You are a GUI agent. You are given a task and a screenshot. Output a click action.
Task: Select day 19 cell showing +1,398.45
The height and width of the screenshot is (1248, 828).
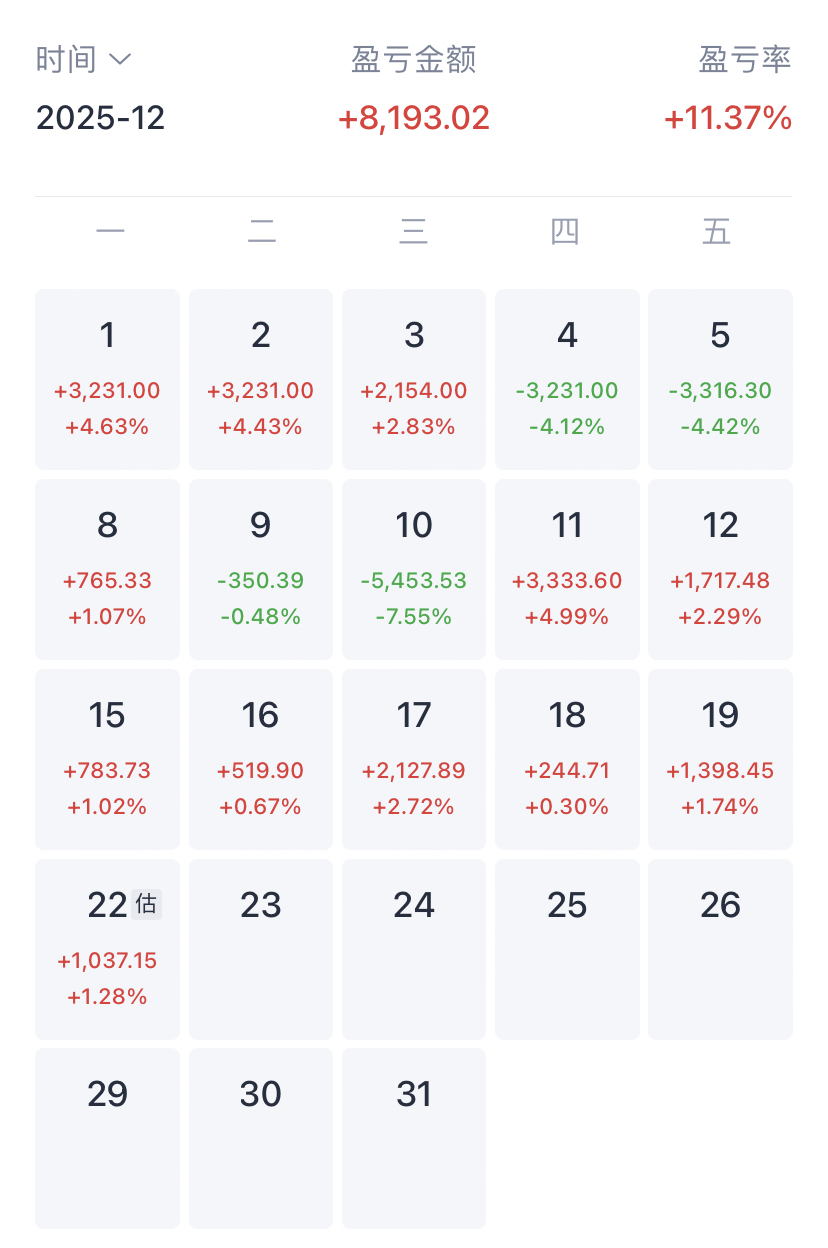(720, 759)
